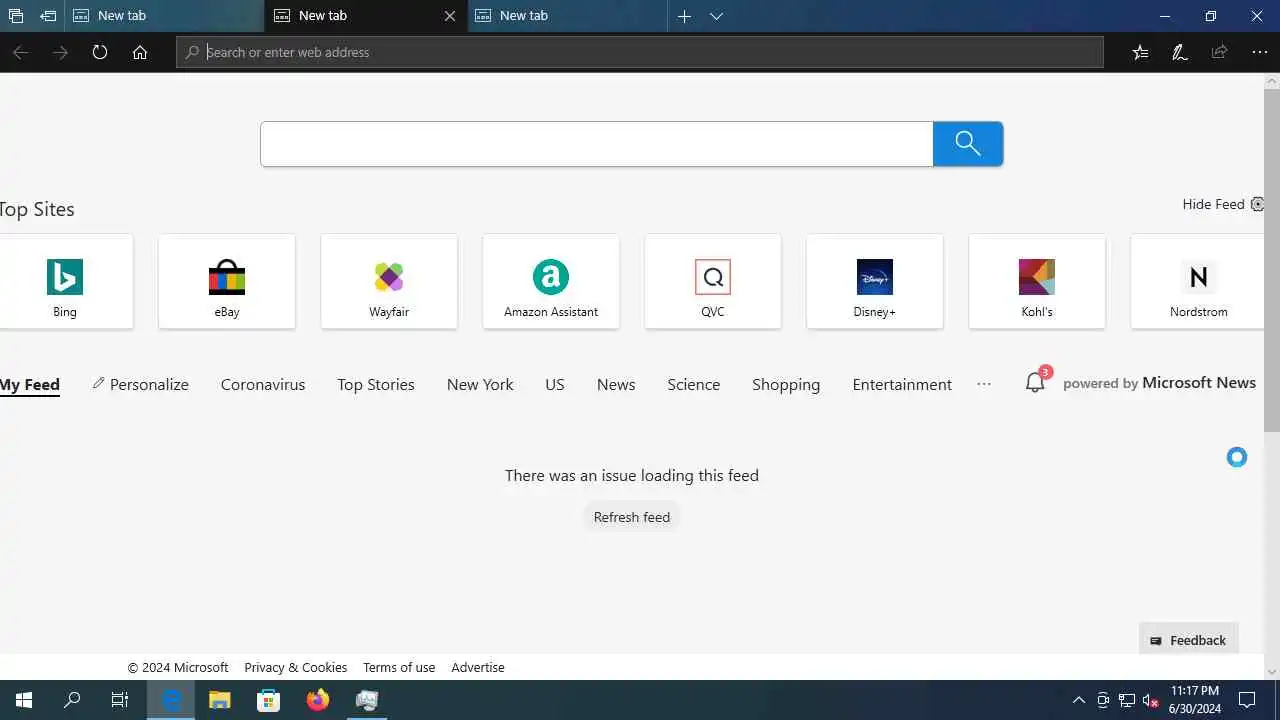The width and height of the screenshot is (1280, 720).
Task: Open taskbar search magnifier
Action: [72, 700]
